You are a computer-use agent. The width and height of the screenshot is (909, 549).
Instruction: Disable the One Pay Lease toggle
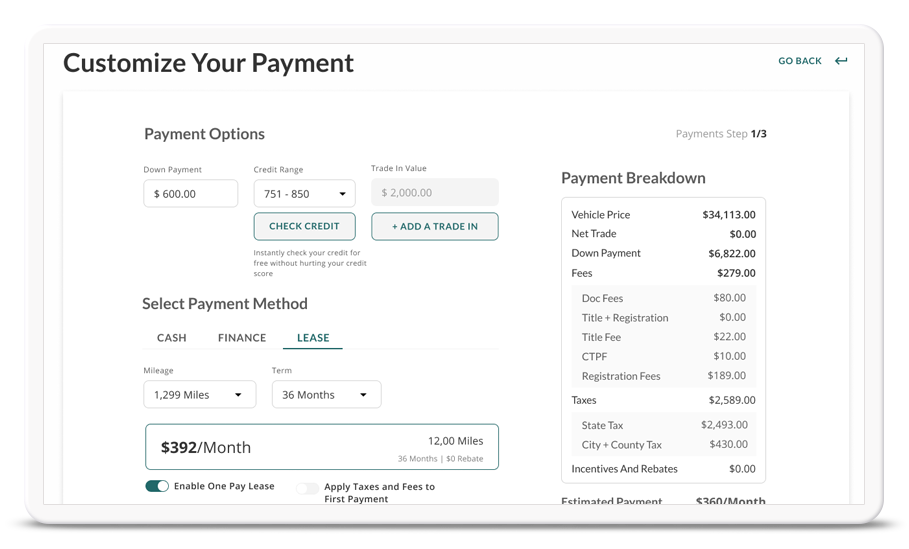(157, 486)
